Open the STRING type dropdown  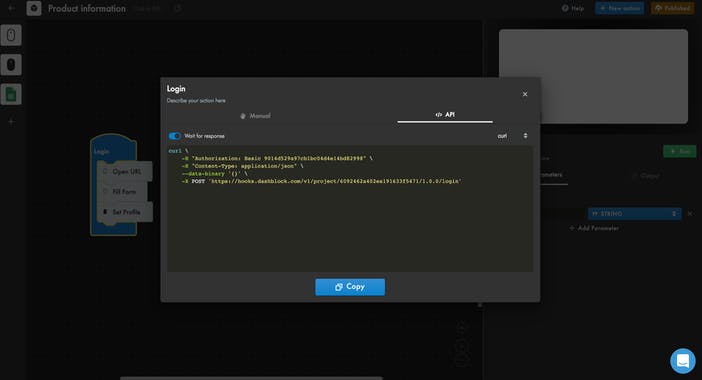click(x=634, y=214)
